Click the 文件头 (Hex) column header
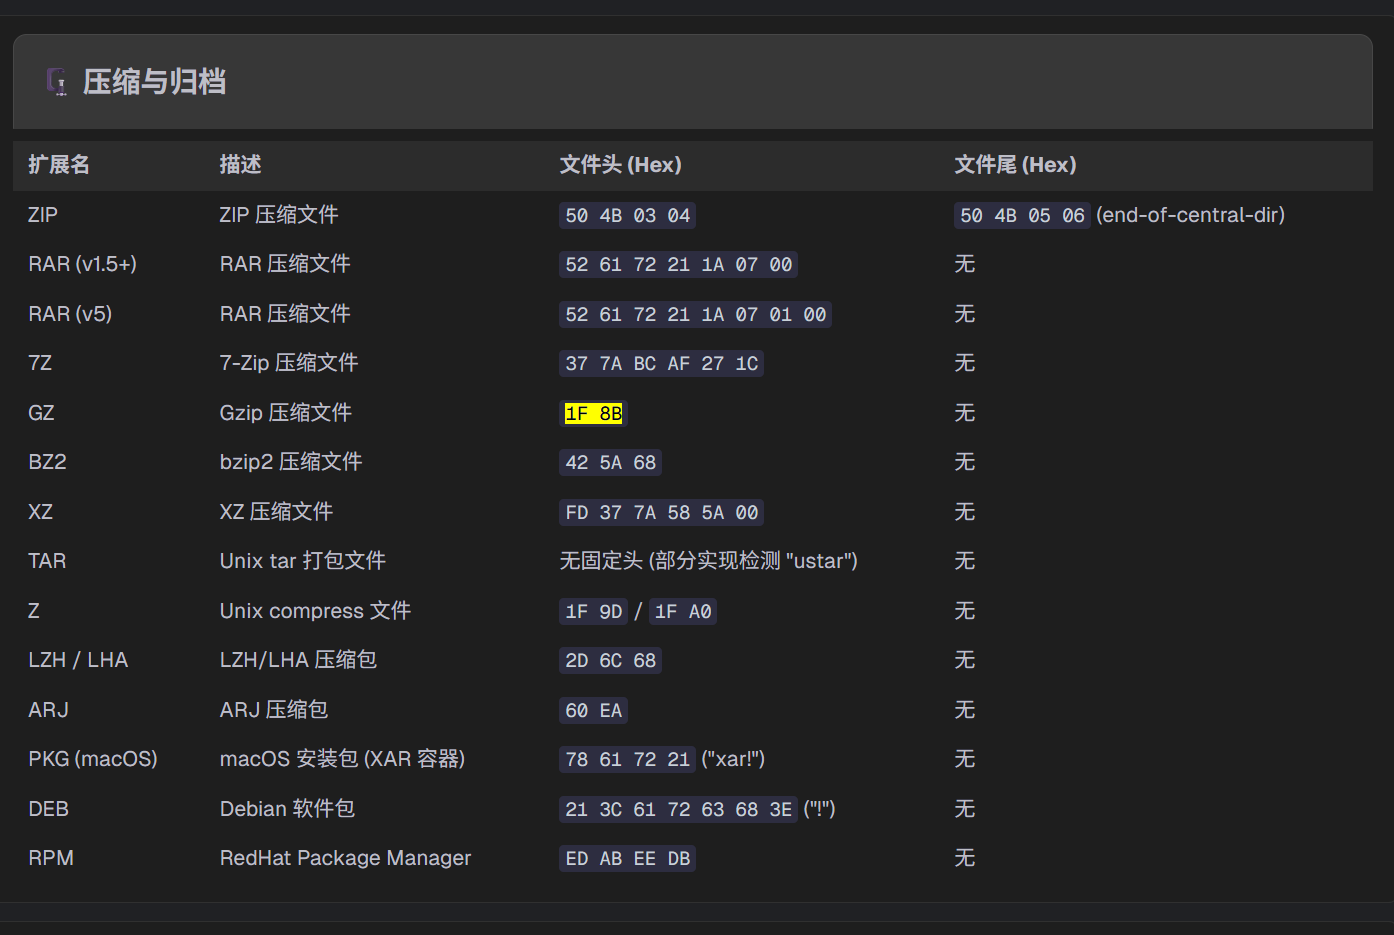The height and width of the screenshot is (935, 1394). [620, 165]
